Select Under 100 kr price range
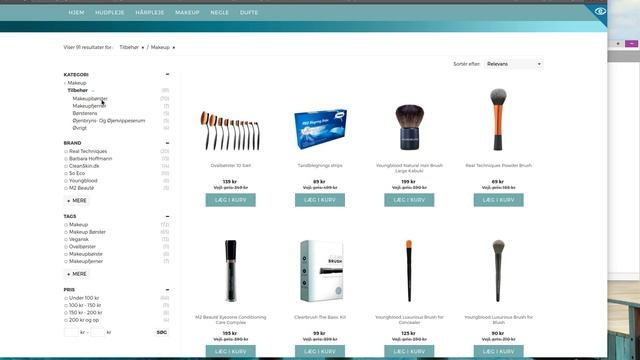The width and height of the screenshot is (640, 360). click(x=66, y=298)
